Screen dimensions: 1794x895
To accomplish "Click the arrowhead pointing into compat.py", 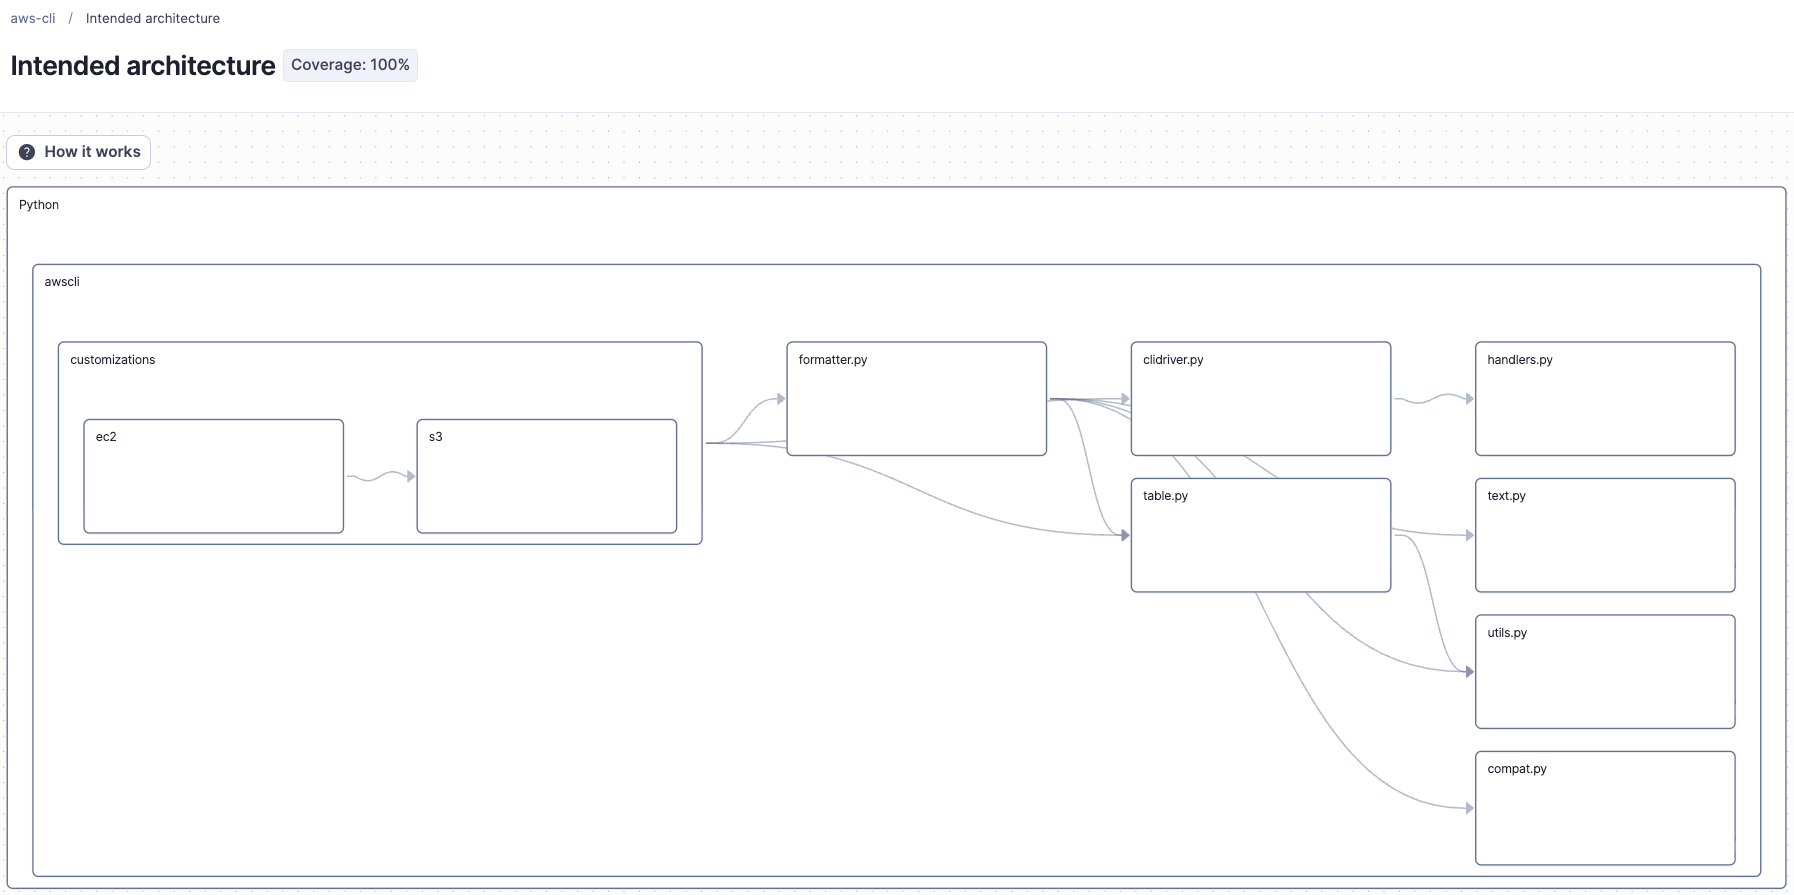I will pyautogui.click(x=1469, y=808).
